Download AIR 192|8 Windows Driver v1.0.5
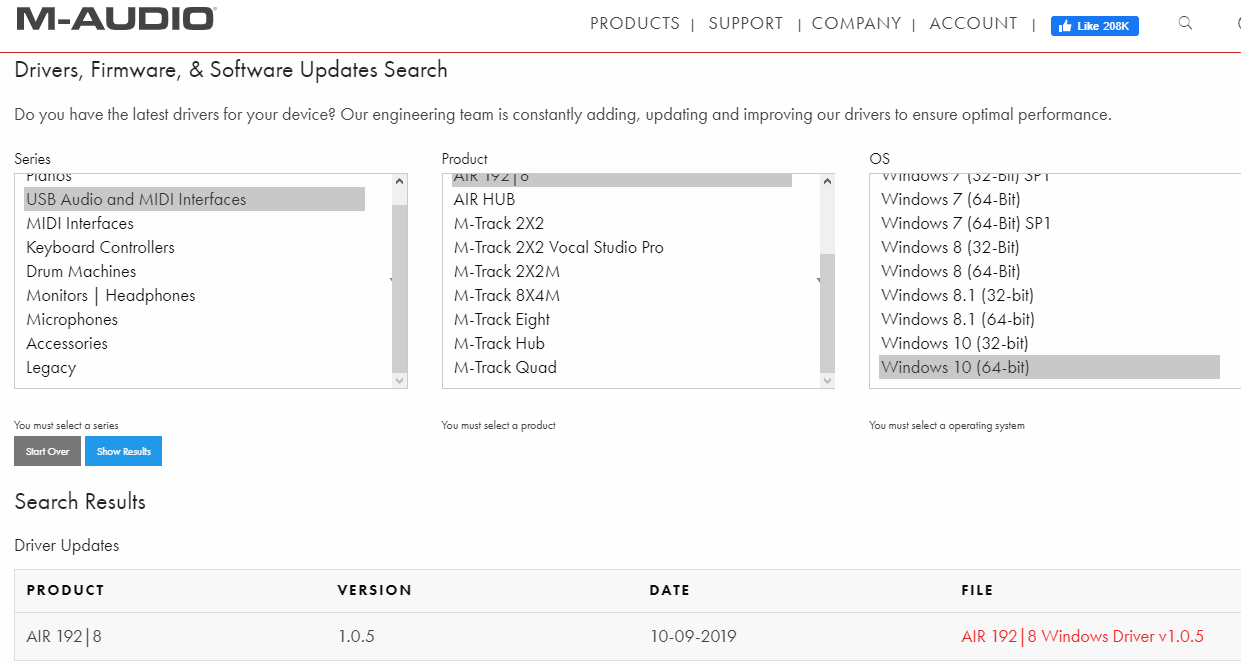 (1082, 637)
